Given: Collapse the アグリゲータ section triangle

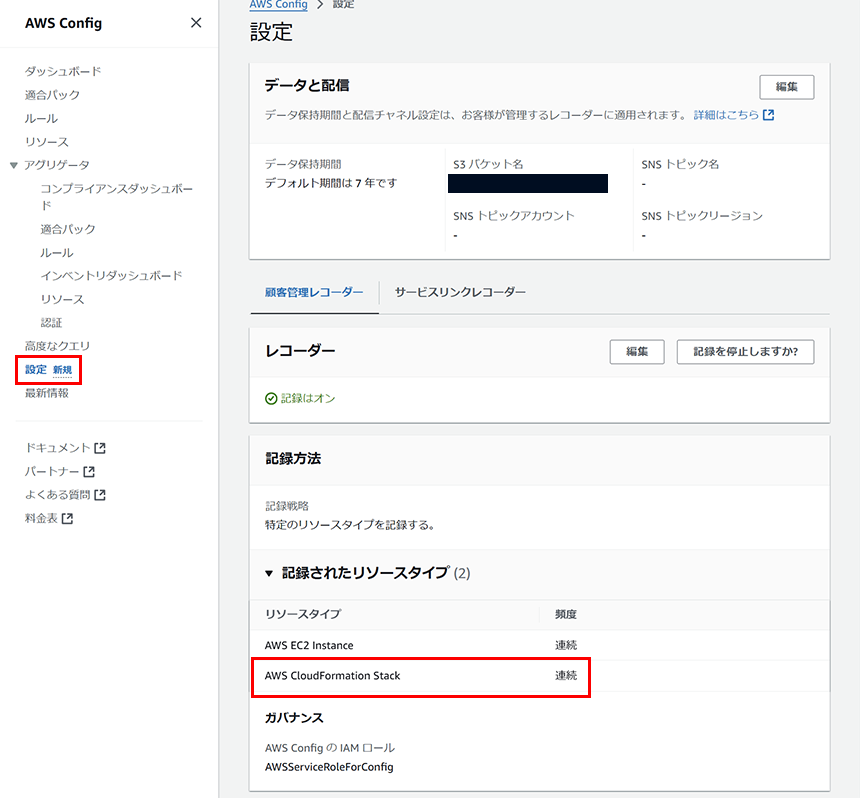Looking at the screenshot, I should [x=14, y=165].
